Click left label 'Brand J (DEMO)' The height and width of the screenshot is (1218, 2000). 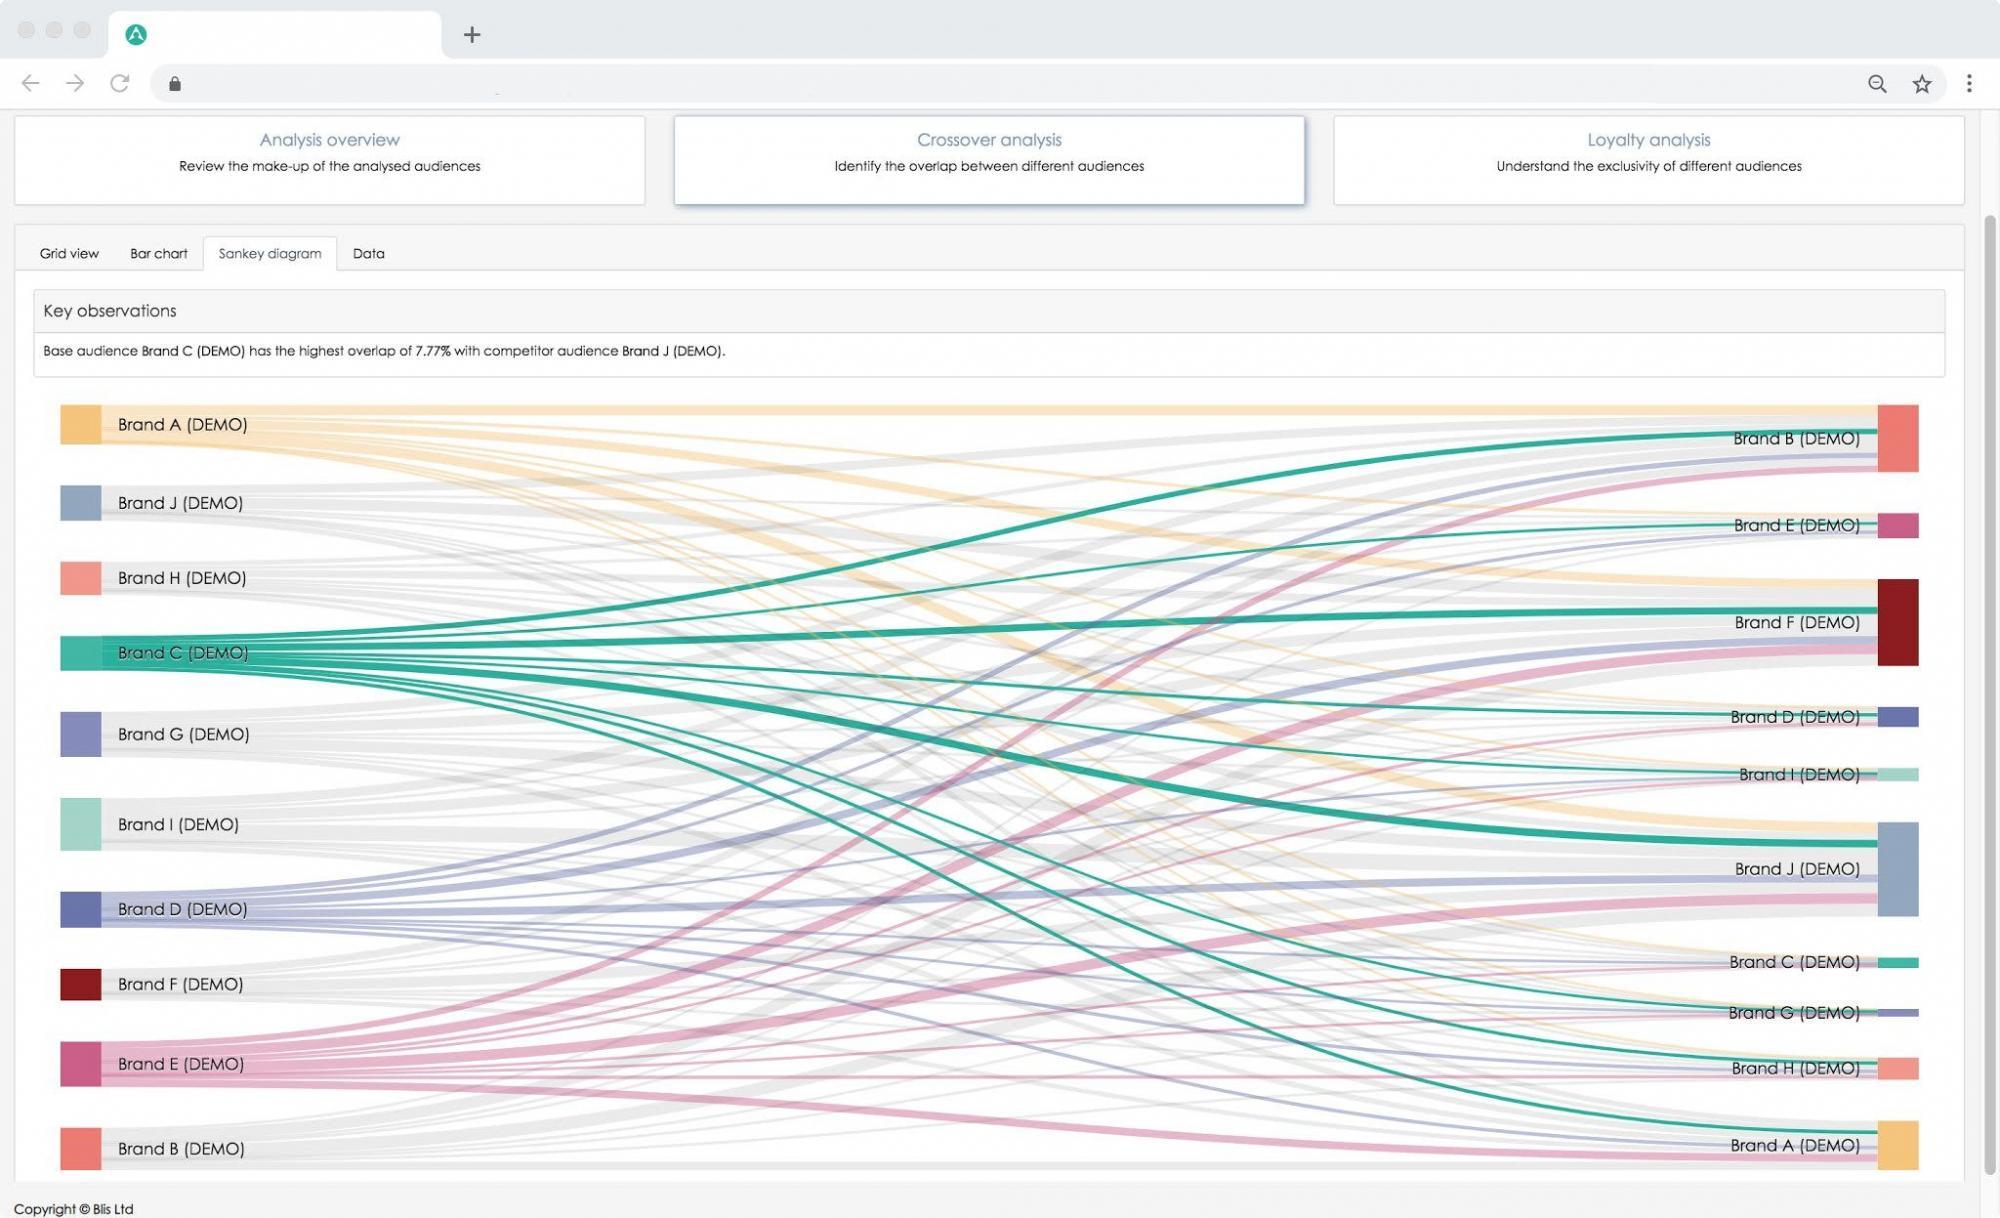(x=180, y=503)
